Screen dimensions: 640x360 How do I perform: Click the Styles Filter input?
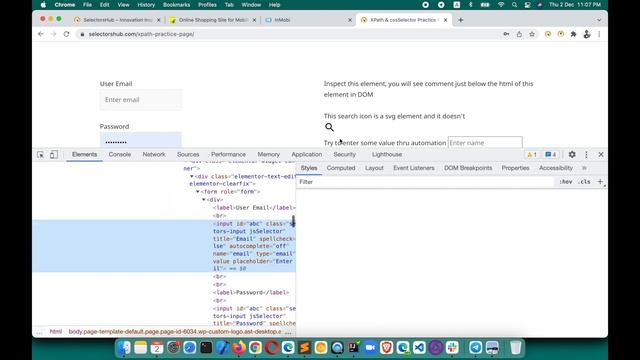coord(424,182)
